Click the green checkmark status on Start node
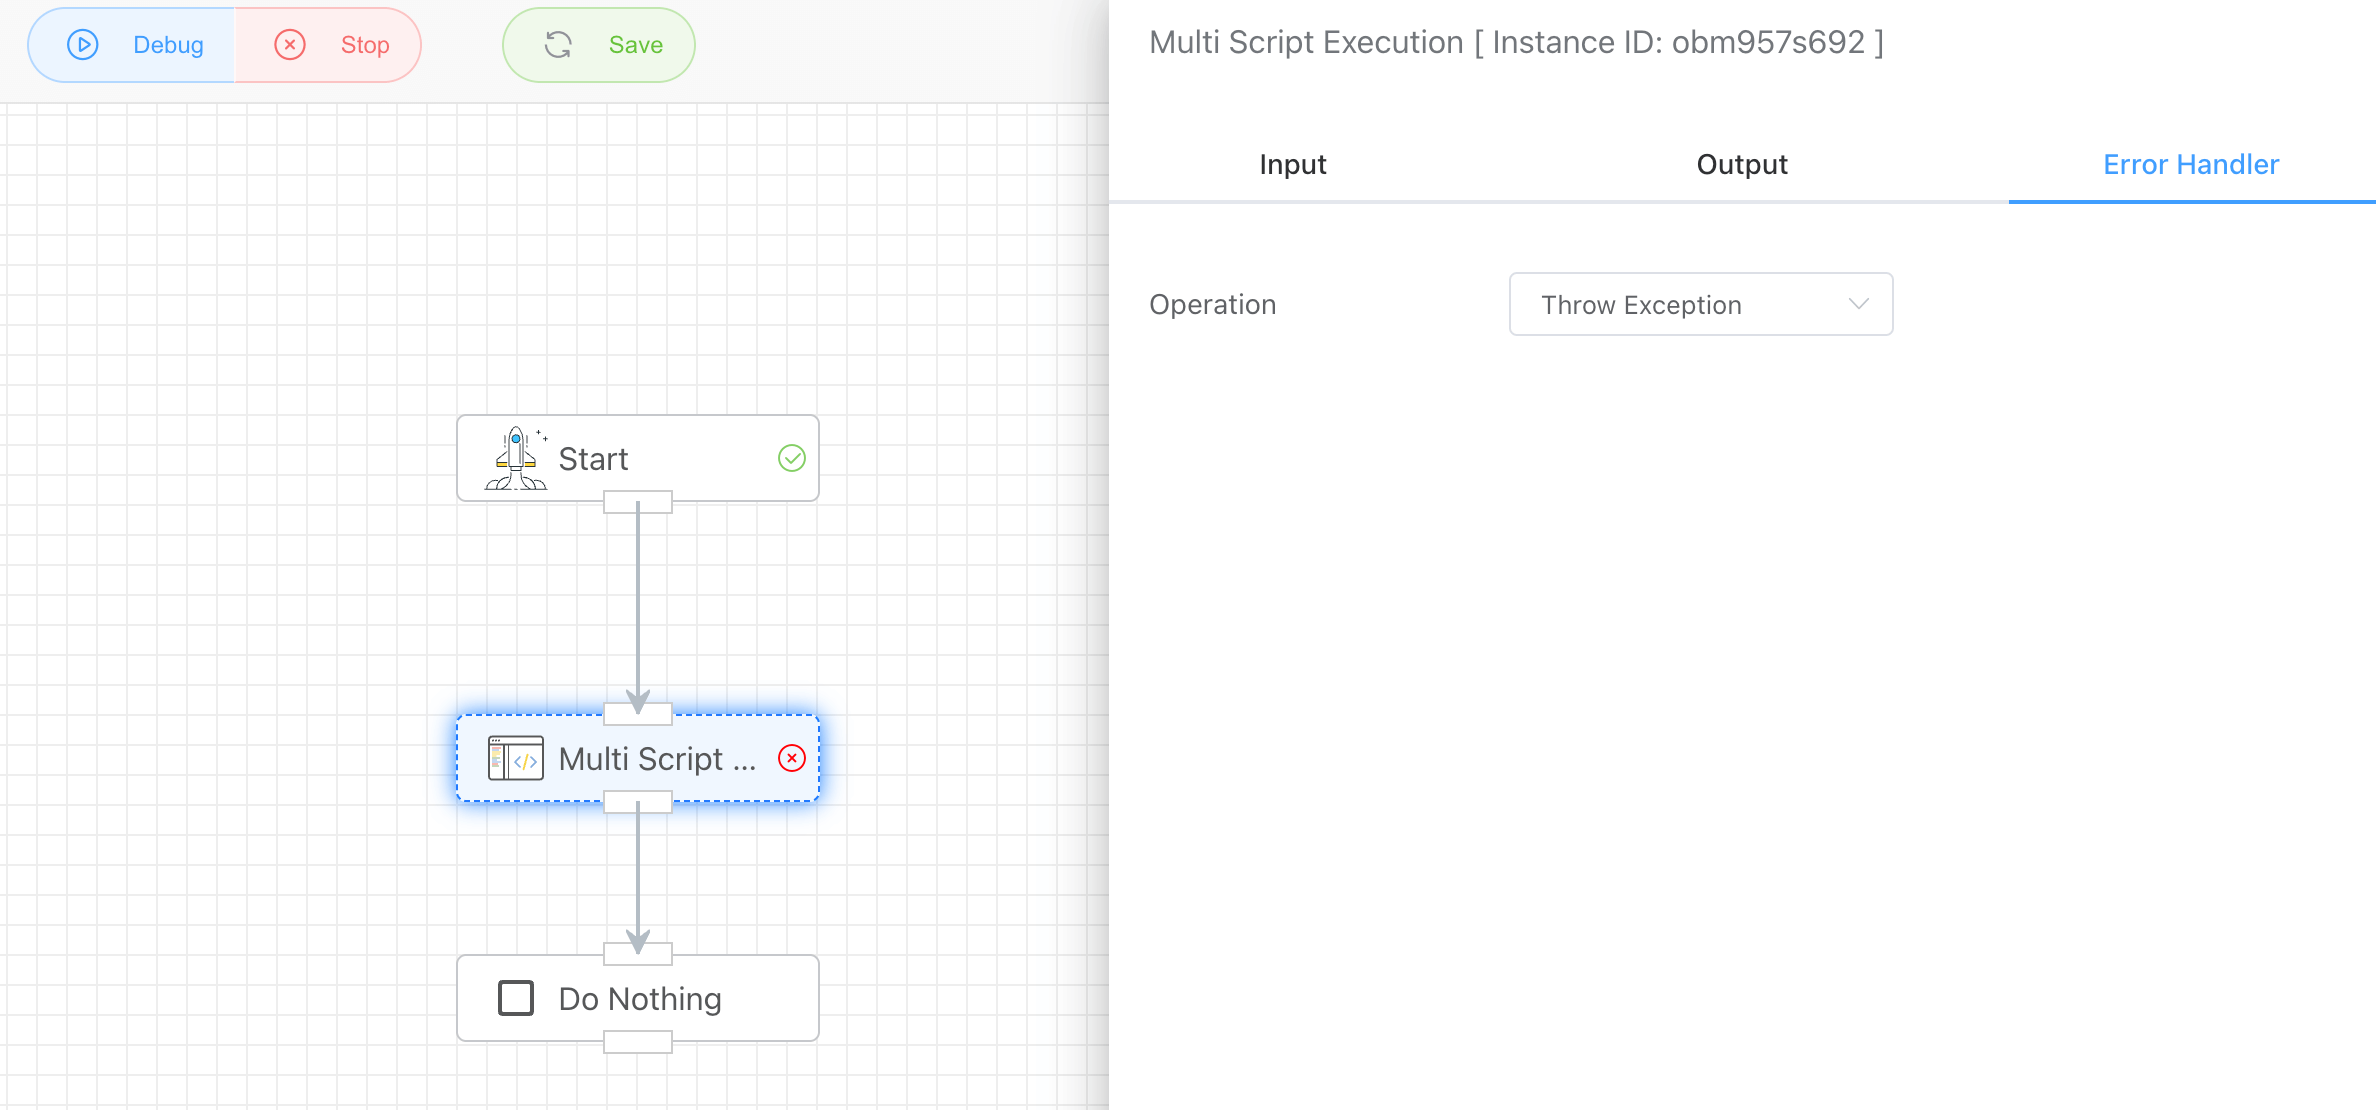Viewport: 2376px width, 1110px height. (791, 458)
